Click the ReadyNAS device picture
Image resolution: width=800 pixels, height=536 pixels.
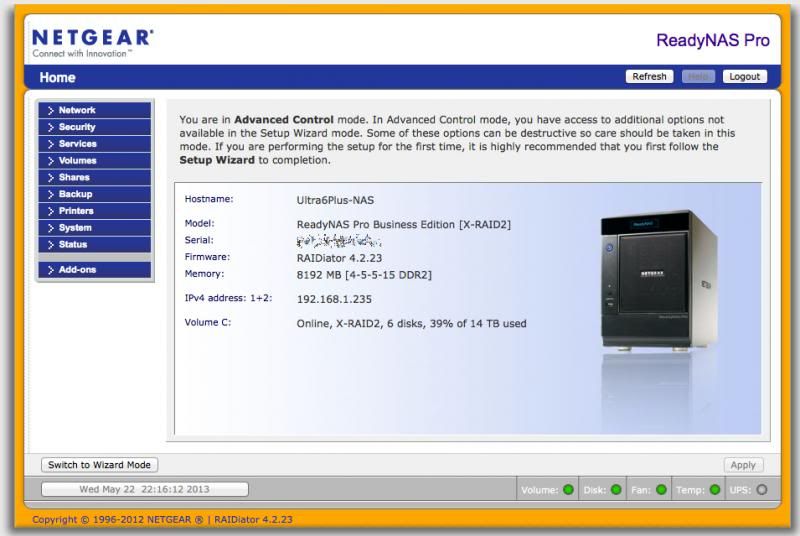659,280
